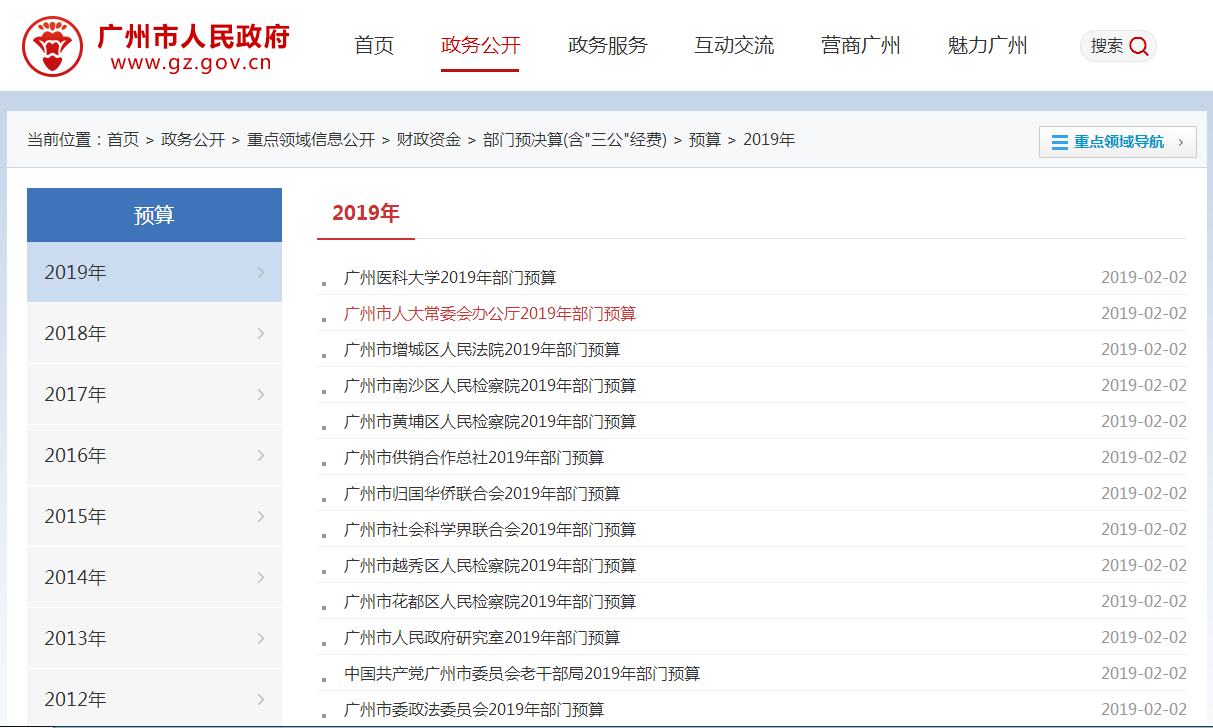The height and width of the screenshot is (728, 1213).
Task: Select 2014年 in the budget sidebar
Action: pyautogui.click(x=75, y=577)
